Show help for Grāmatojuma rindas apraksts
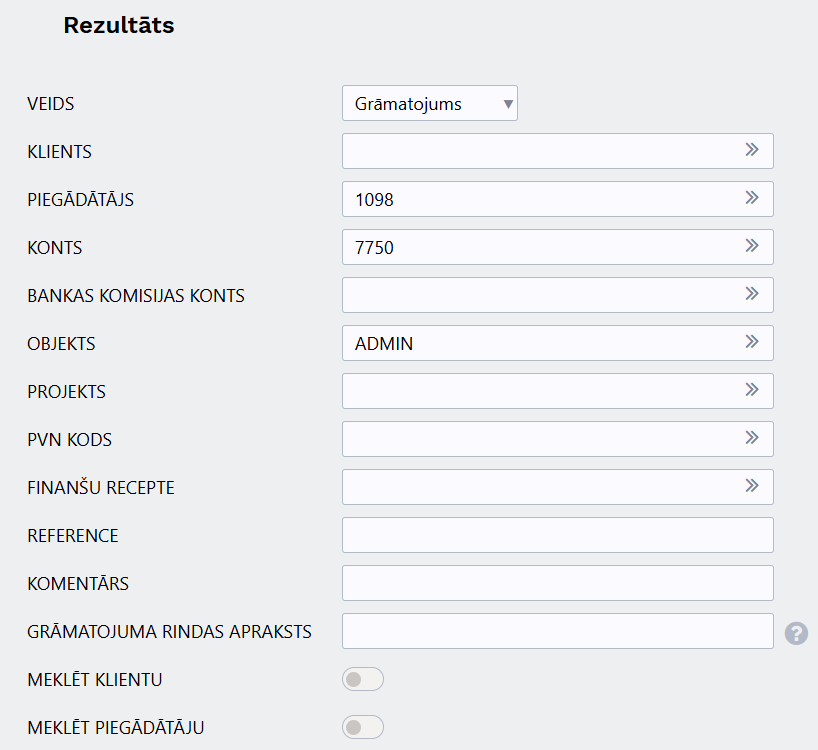Viewport: 818px width, 750px height. point(796,633)
